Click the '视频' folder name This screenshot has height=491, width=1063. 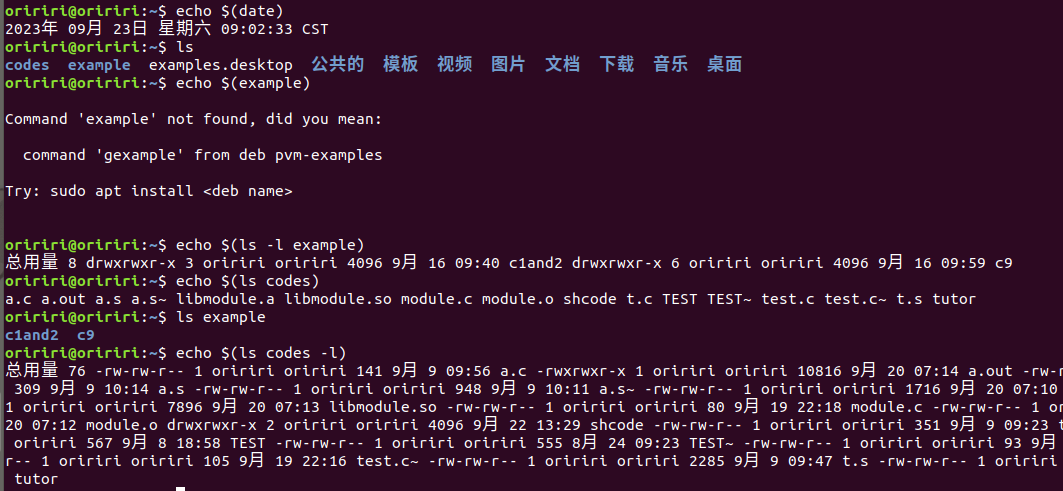pyautogui.click(x=454, y=65)
